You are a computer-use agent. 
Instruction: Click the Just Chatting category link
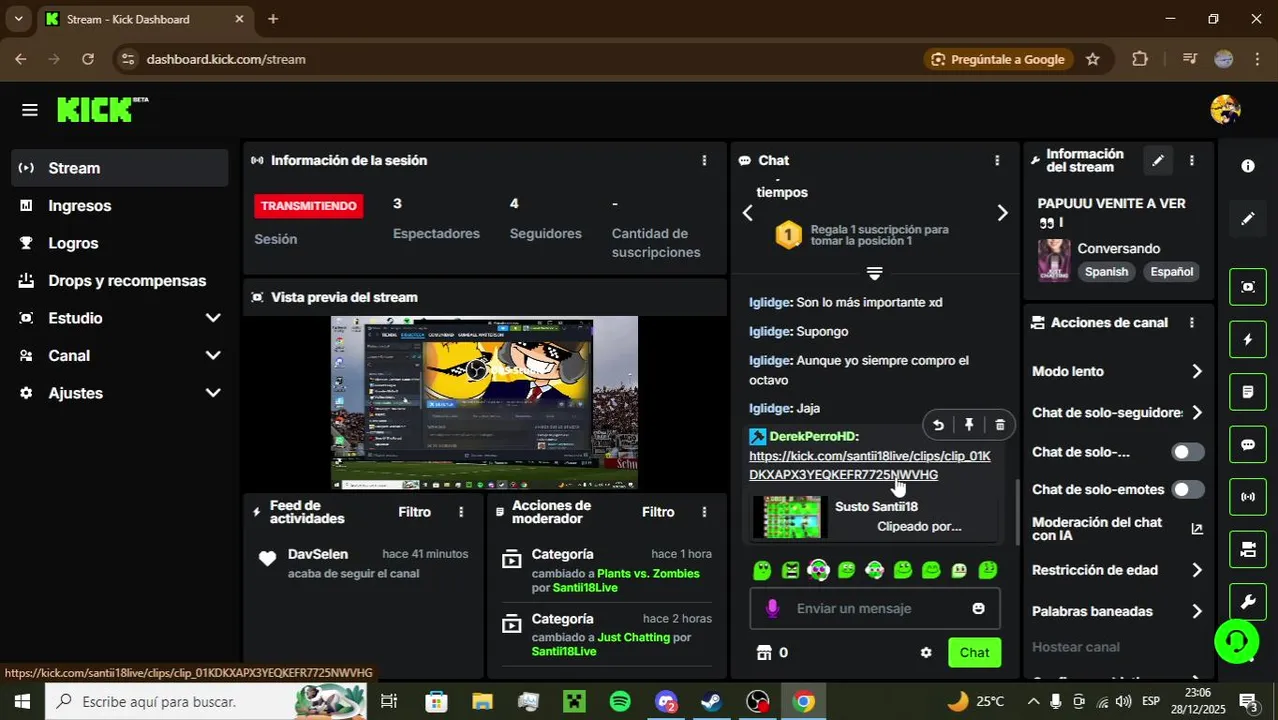tap(633, 638)
